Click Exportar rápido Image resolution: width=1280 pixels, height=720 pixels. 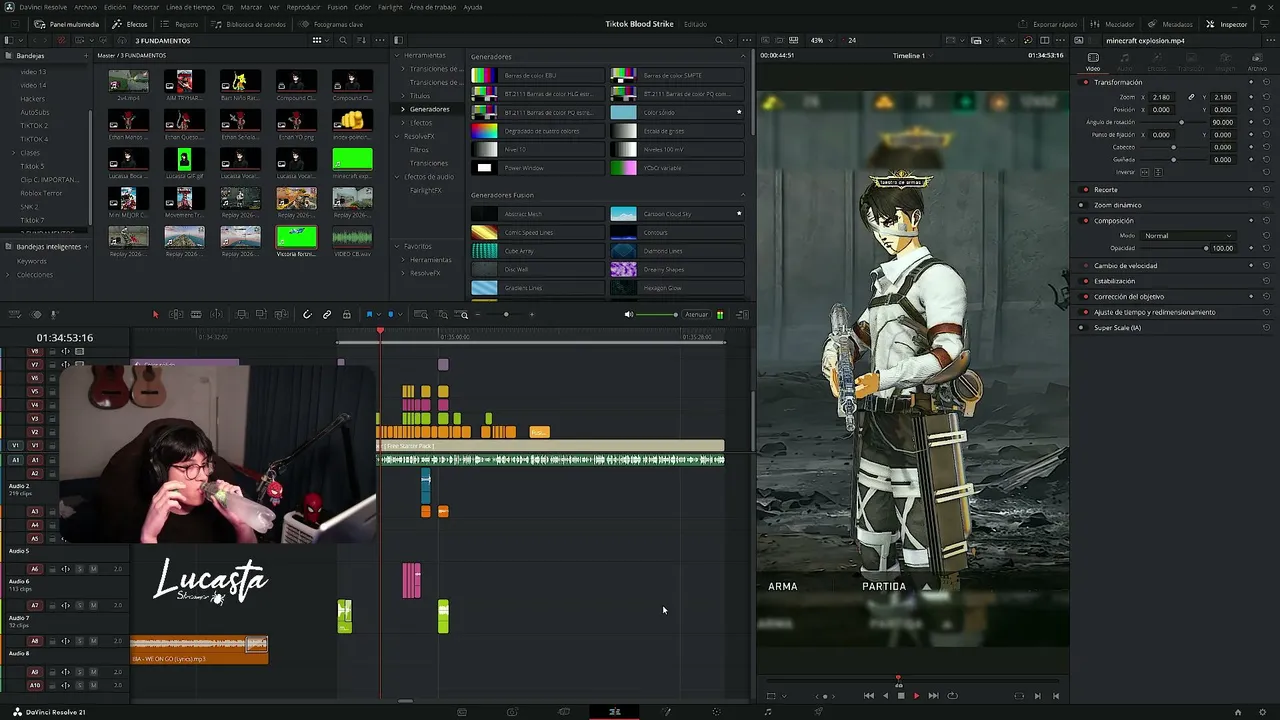coord(1049,24)
